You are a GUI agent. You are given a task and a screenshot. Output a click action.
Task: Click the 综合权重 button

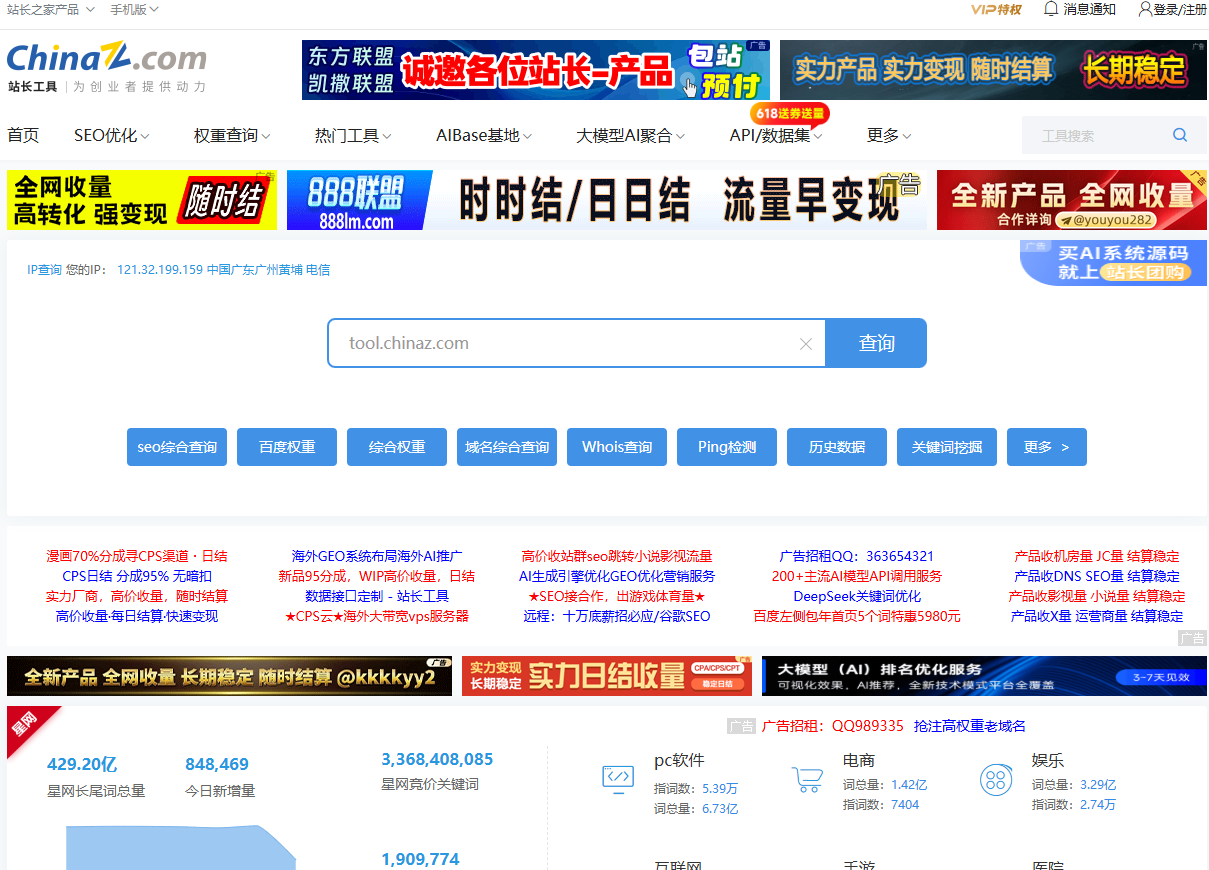click(x=397, y=447)
